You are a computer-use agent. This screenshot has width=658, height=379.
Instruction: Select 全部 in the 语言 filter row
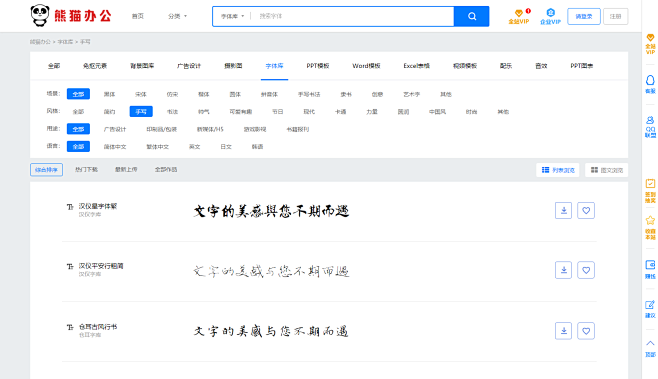click(78, 146)
